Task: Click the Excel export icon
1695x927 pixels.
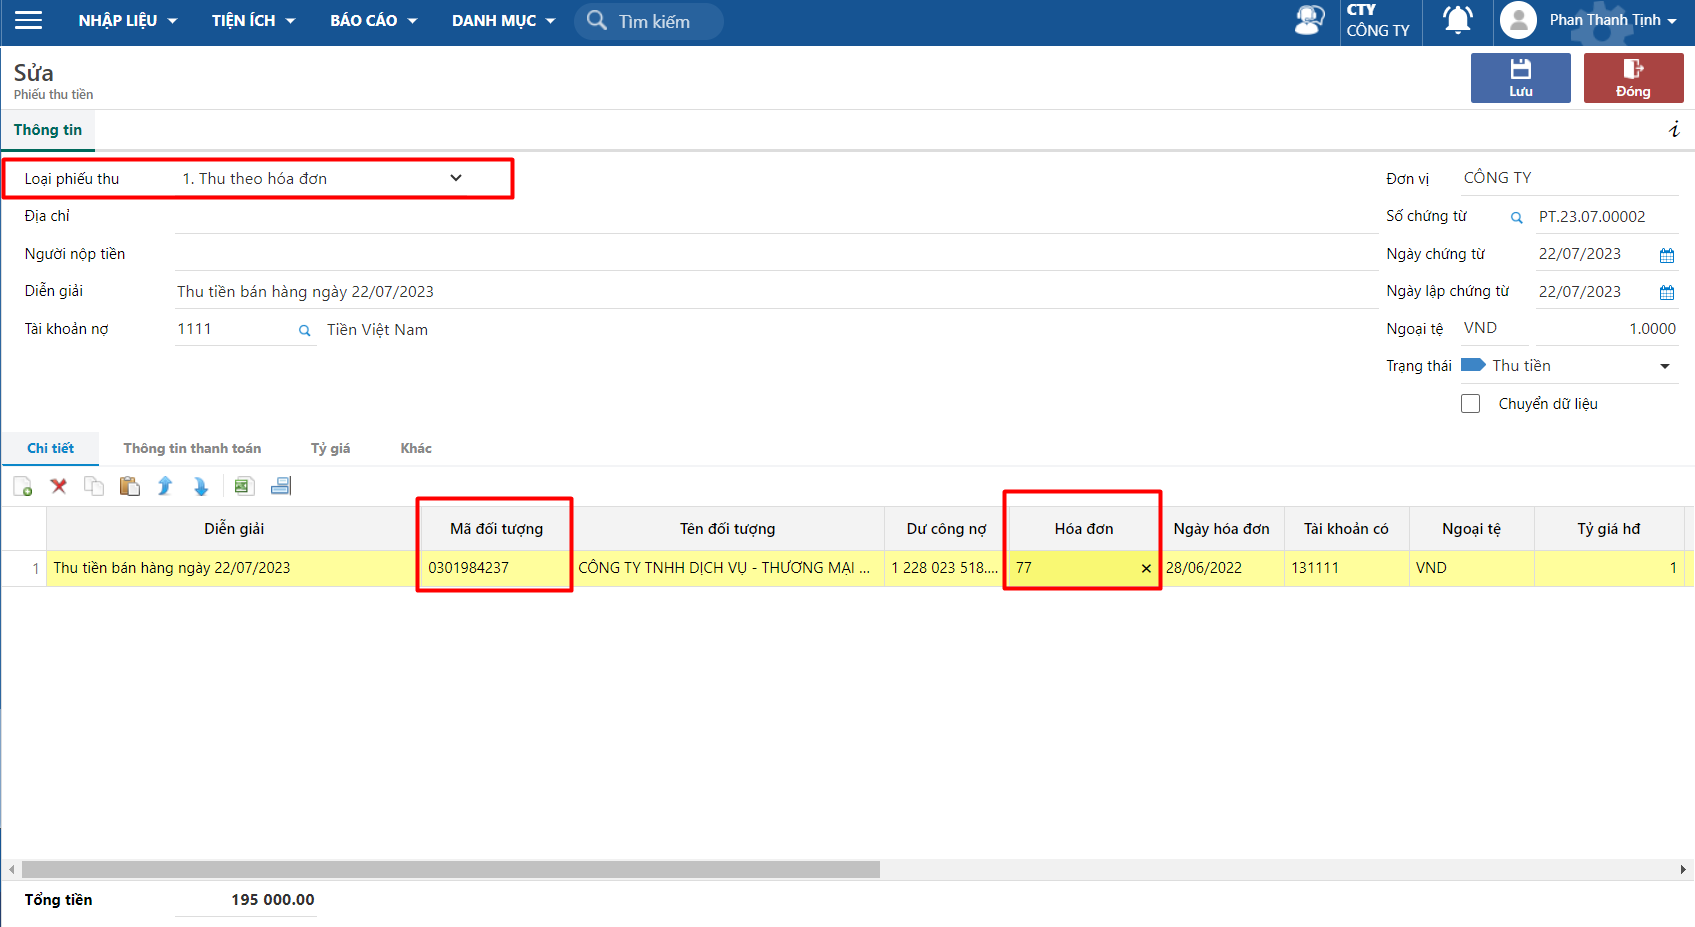Action: tap(243, 486)
